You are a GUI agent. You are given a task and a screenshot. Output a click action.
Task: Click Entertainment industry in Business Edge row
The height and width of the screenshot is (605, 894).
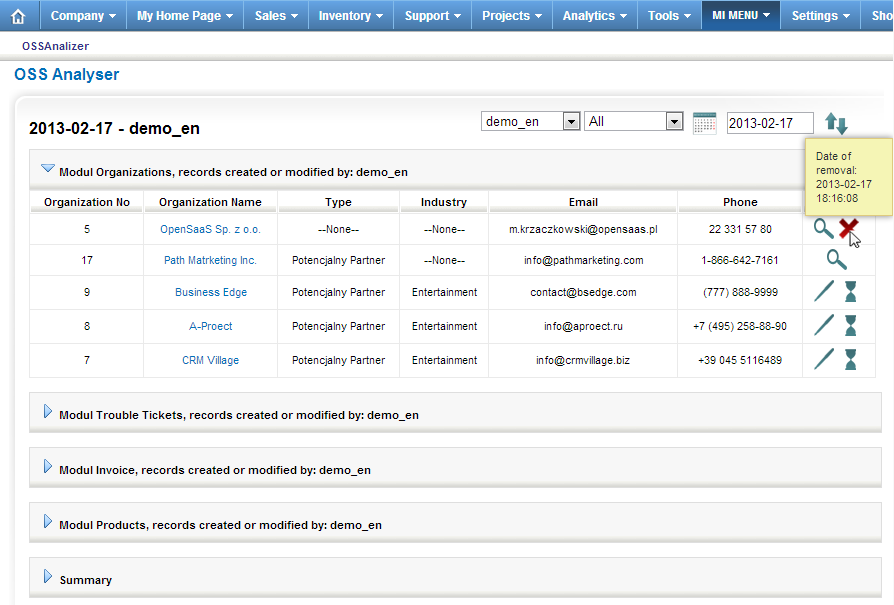point(444,292)
